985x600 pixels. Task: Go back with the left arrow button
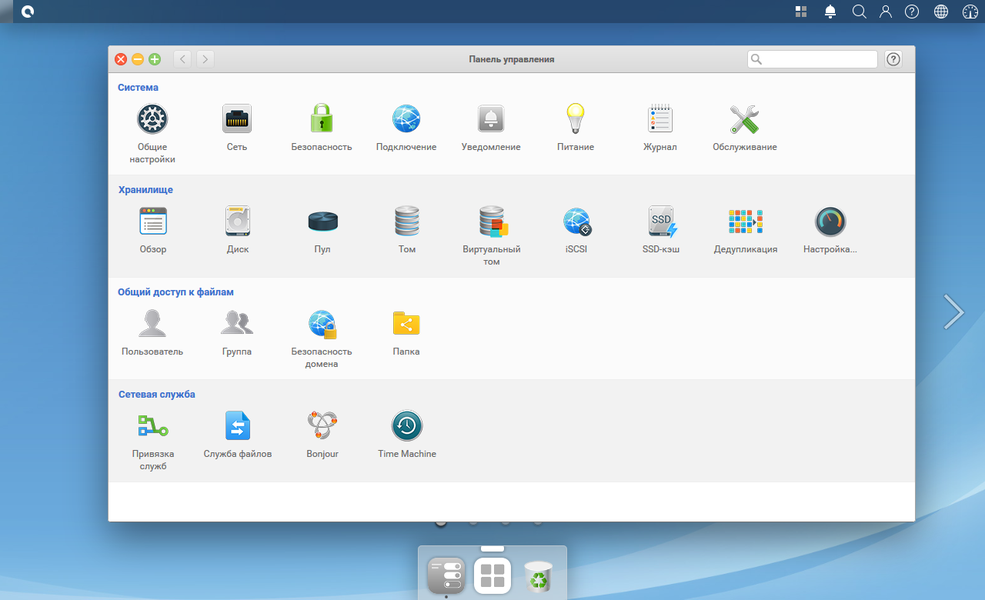pos(183,59)
